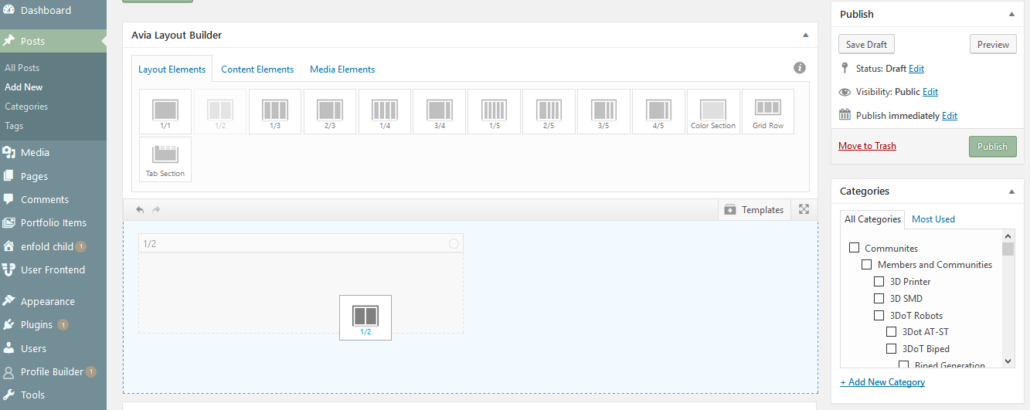Open the Most Used categories tab
Screen dimensions: 1030x410
pos(933,219)
